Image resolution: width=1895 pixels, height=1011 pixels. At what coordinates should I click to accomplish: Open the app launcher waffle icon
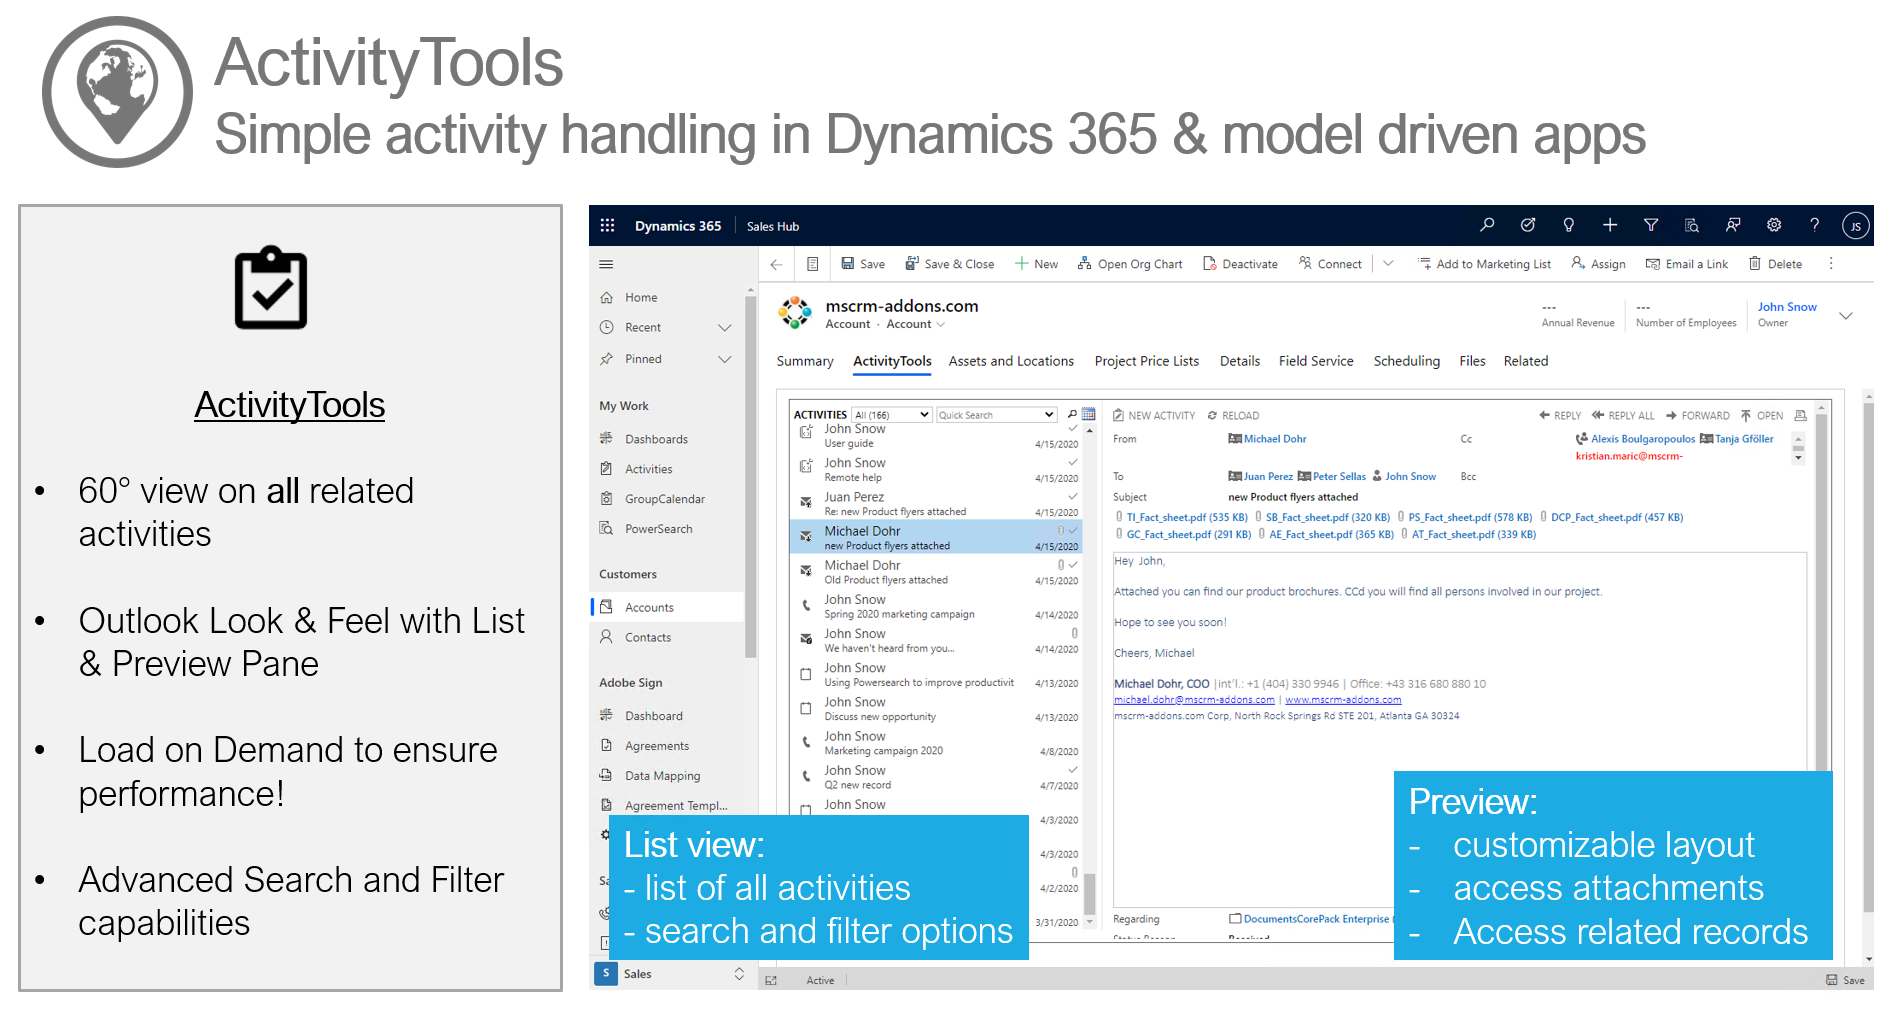pos(607,226)
